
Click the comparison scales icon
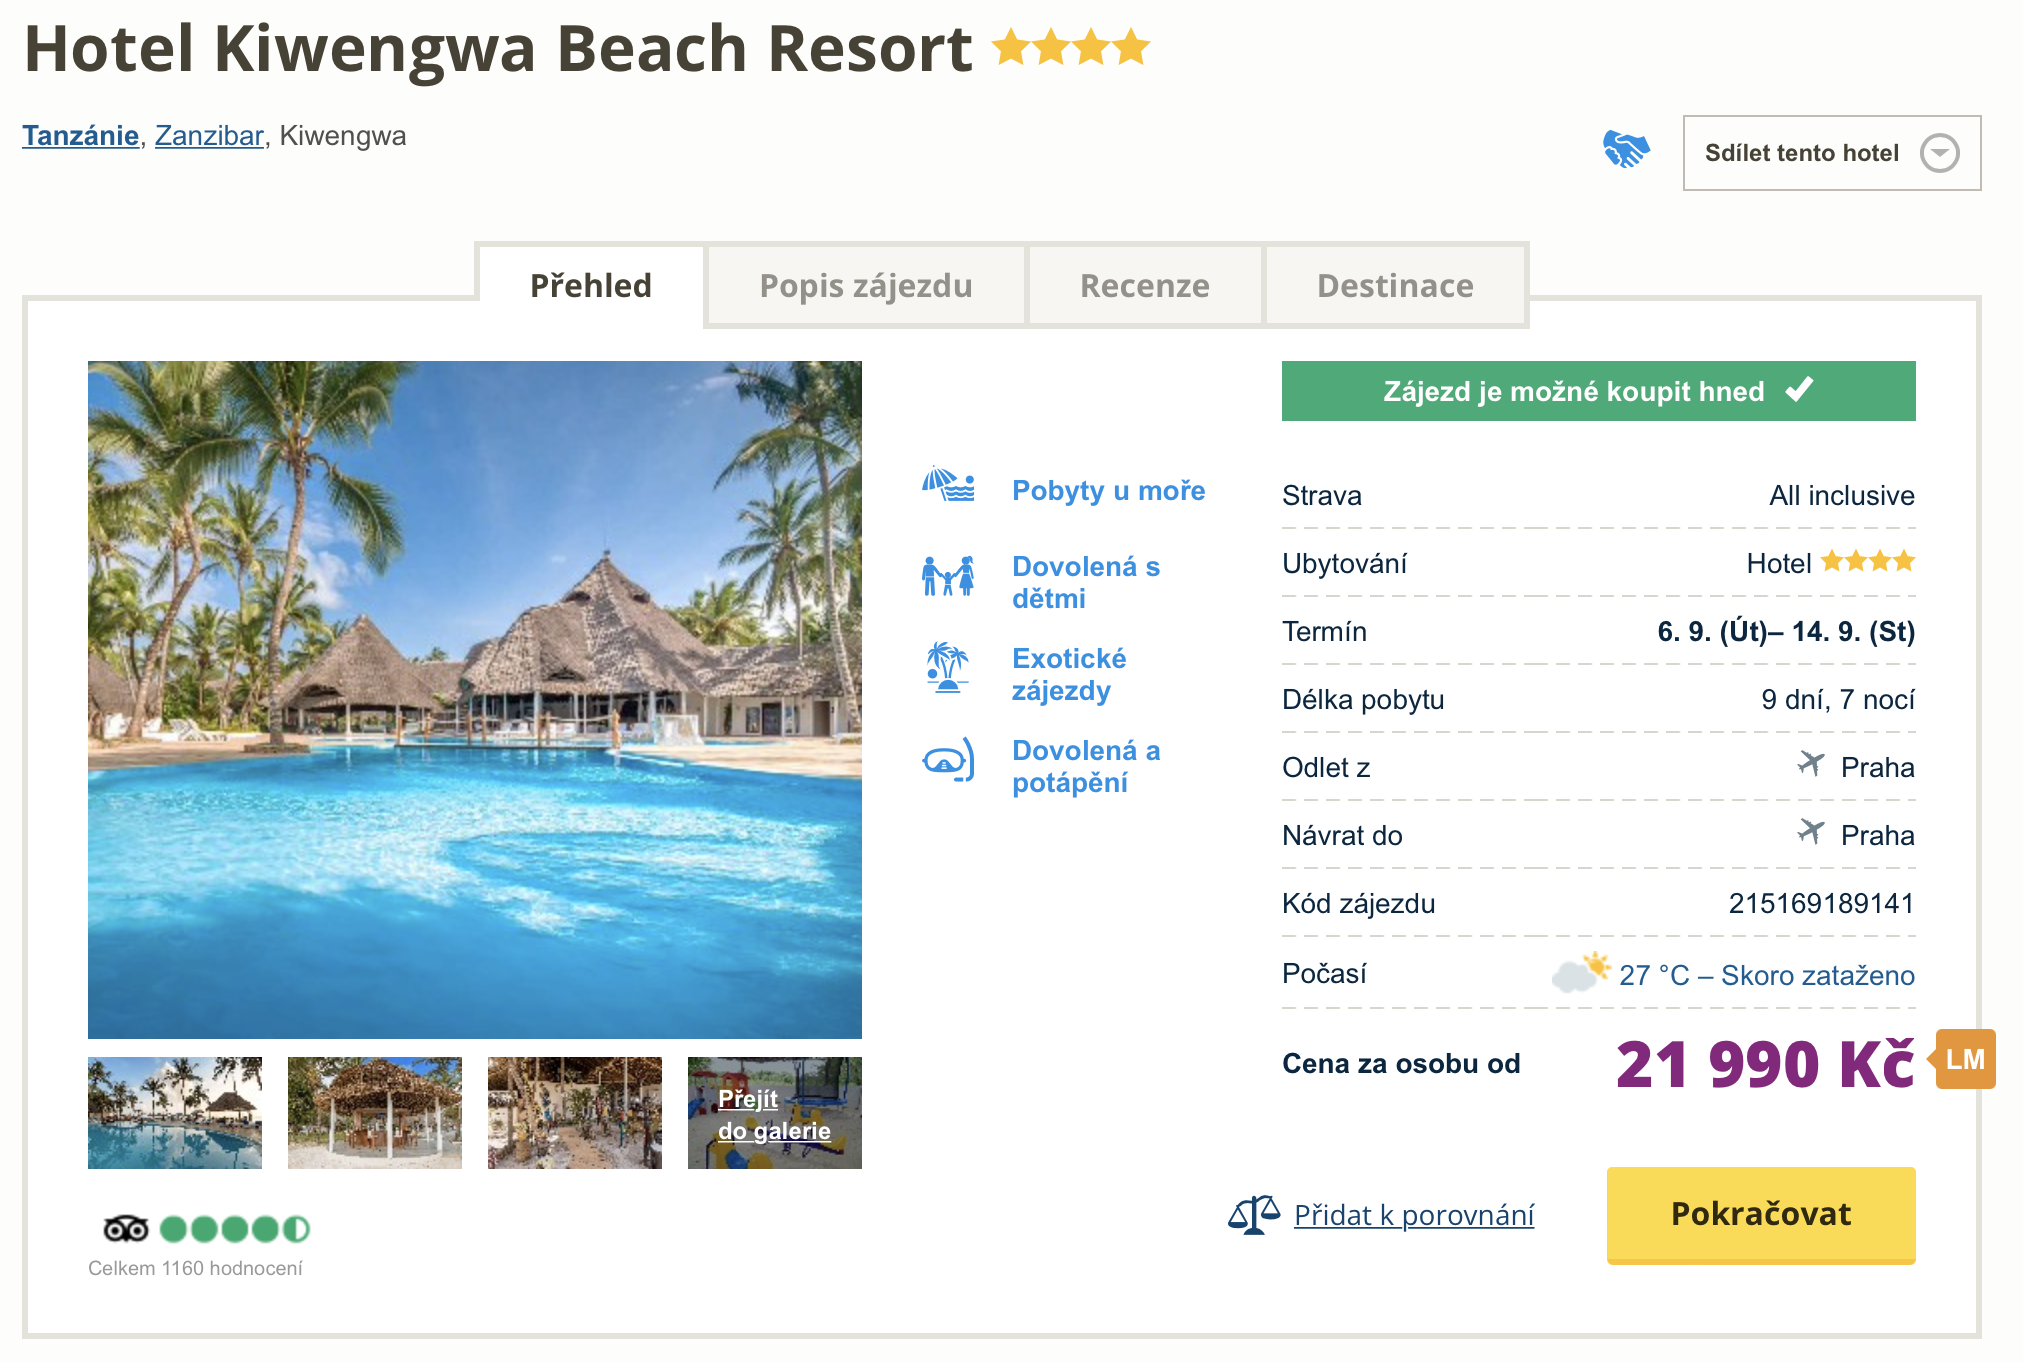click(1253, 1215)
